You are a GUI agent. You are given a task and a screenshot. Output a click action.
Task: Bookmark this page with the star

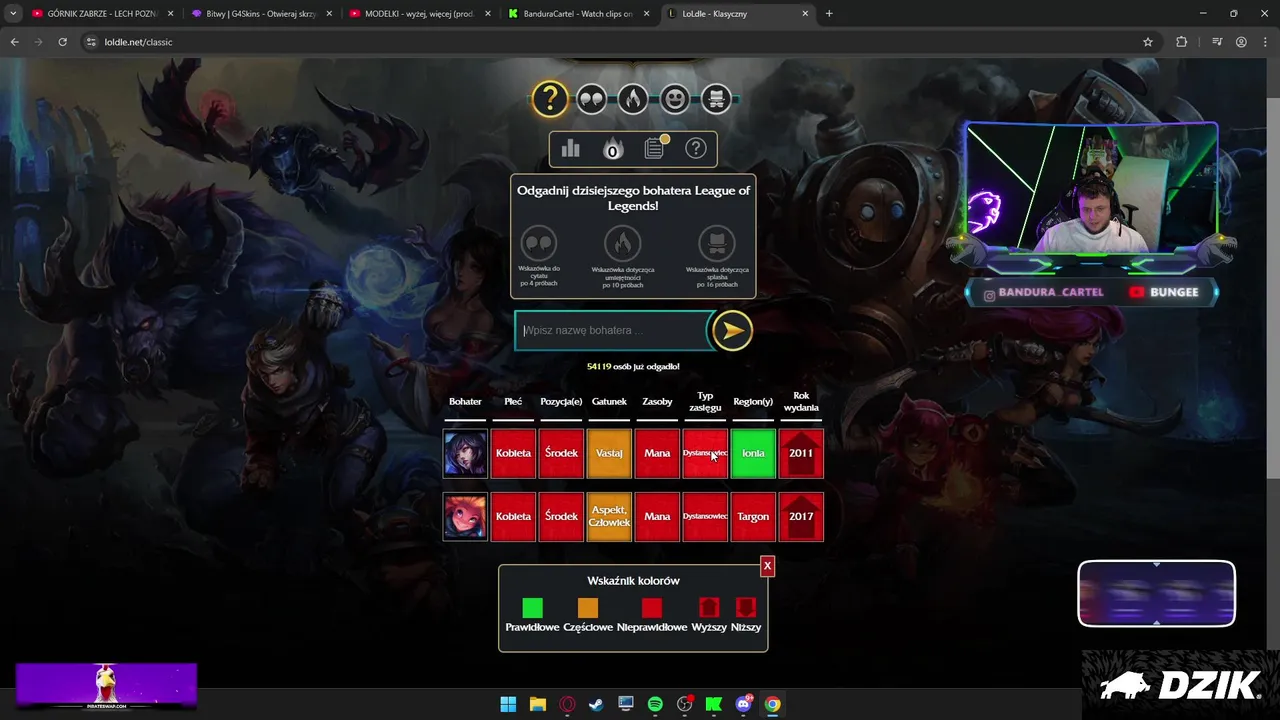pos(1148,42)
